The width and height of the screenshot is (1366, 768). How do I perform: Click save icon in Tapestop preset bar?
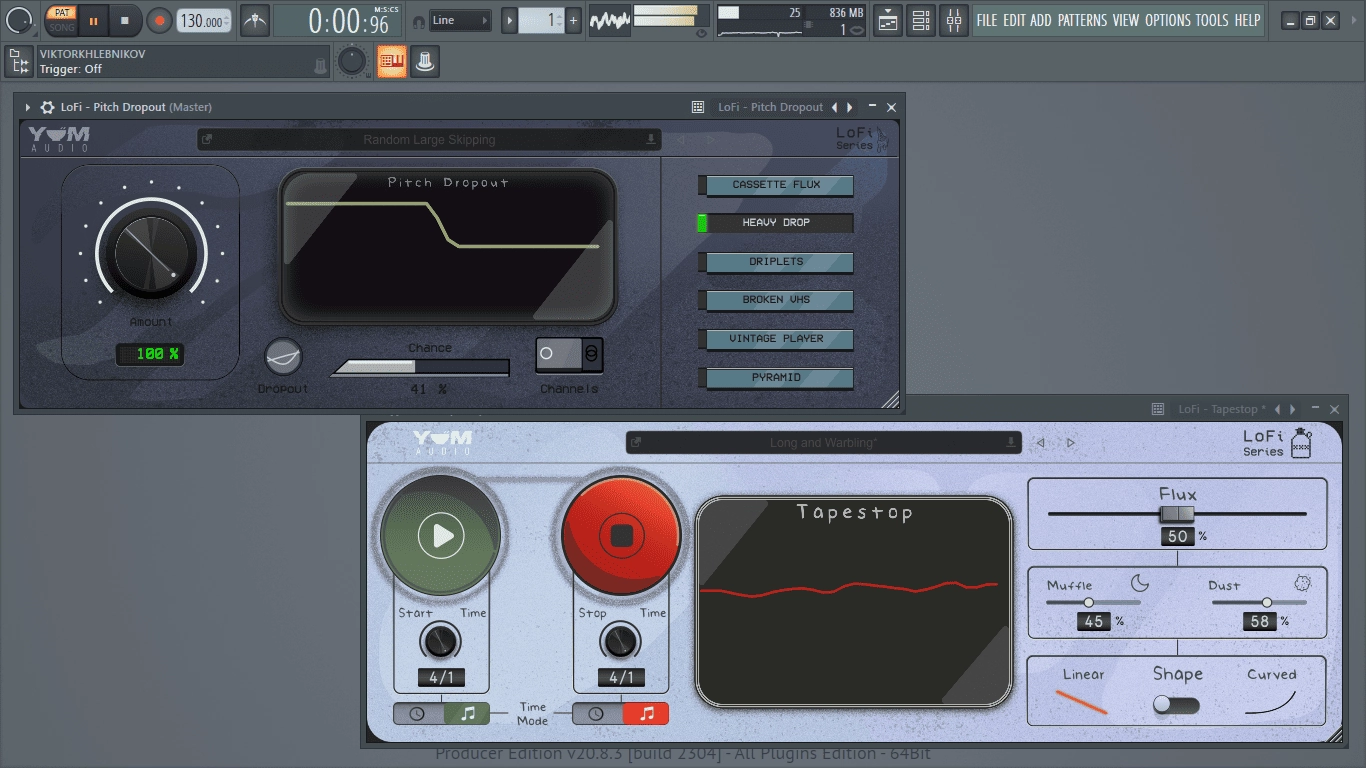pyautogui.click(x=1011, y=443)
